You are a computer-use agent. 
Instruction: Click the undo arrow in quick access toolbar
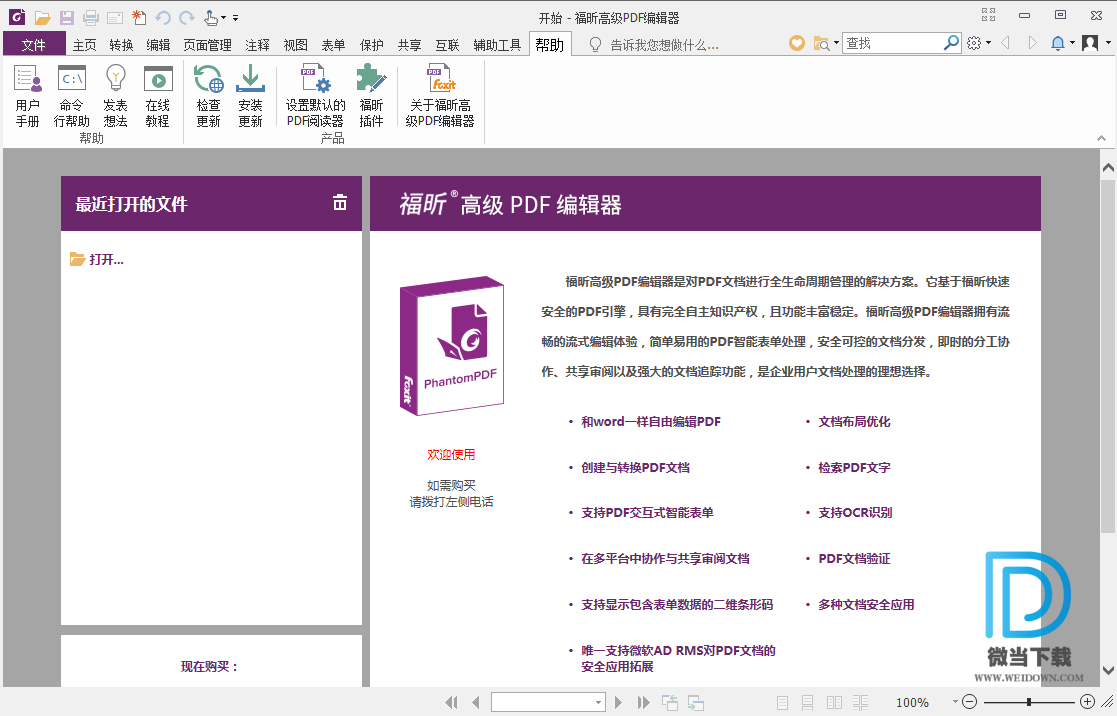[x=163, y=17]
